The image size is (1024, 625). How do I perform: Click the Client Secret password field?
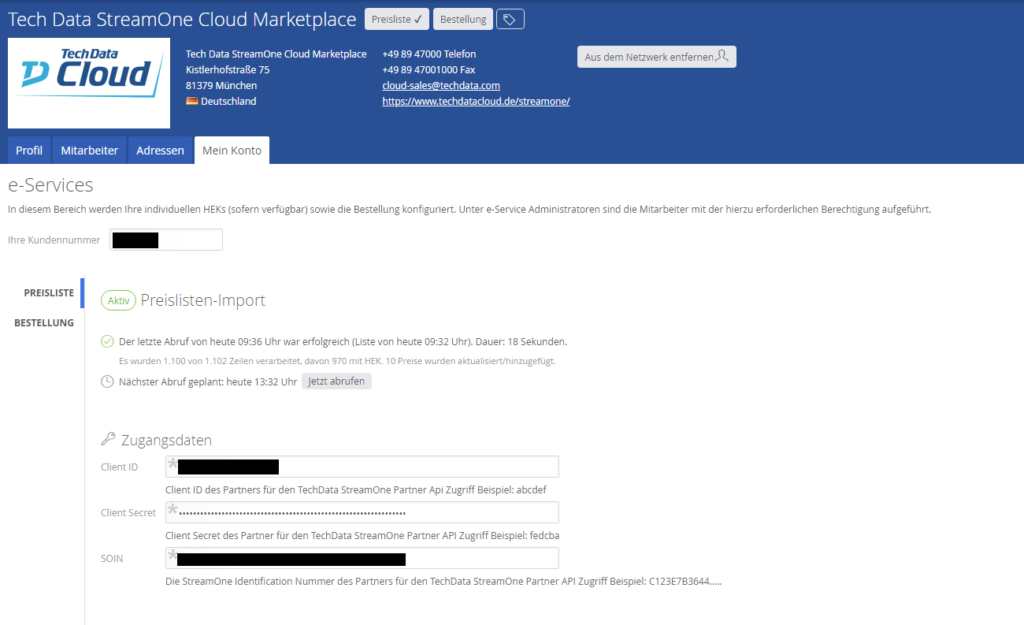[x=362, y=512]
